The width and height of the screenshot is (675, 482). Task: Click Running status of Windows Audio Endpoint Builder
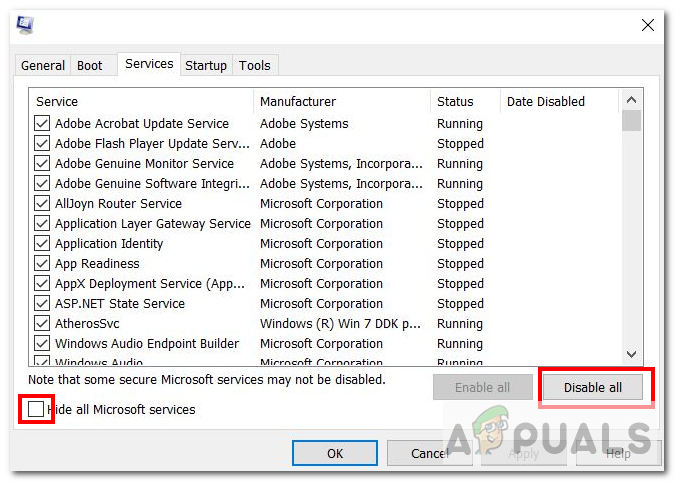click(460, 343)
